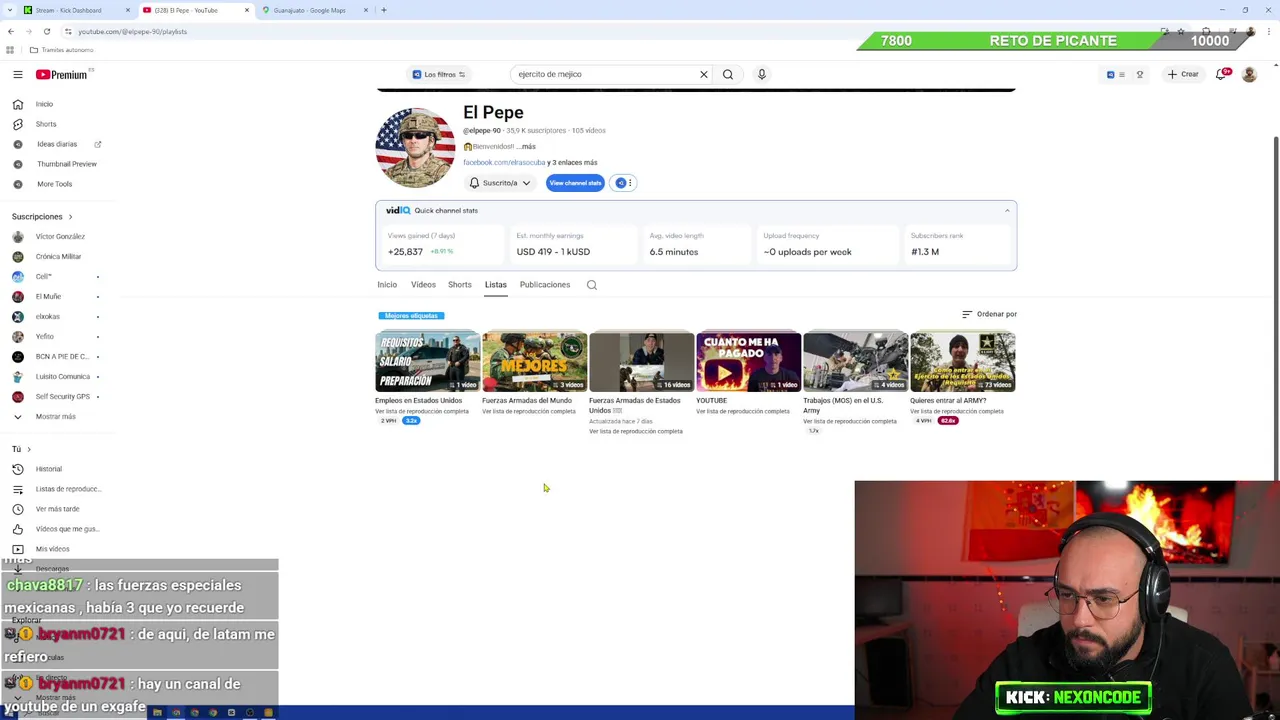Viewport: 1280px width, 720px height.
Task: Click the YouTube Premium logo
Action: coord(61,74)
